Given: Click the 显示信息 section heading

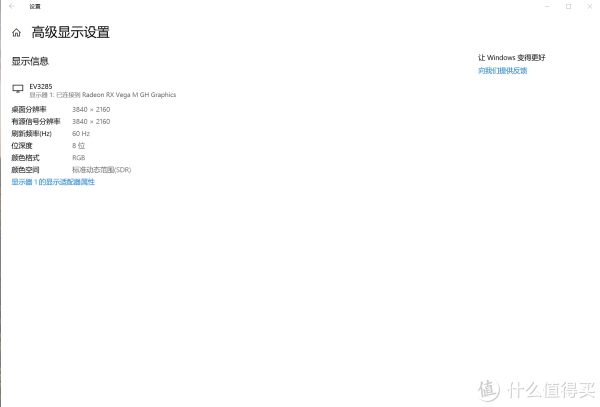Looking at the screenshot, I should pyautogui.click(x=30, y=62).
